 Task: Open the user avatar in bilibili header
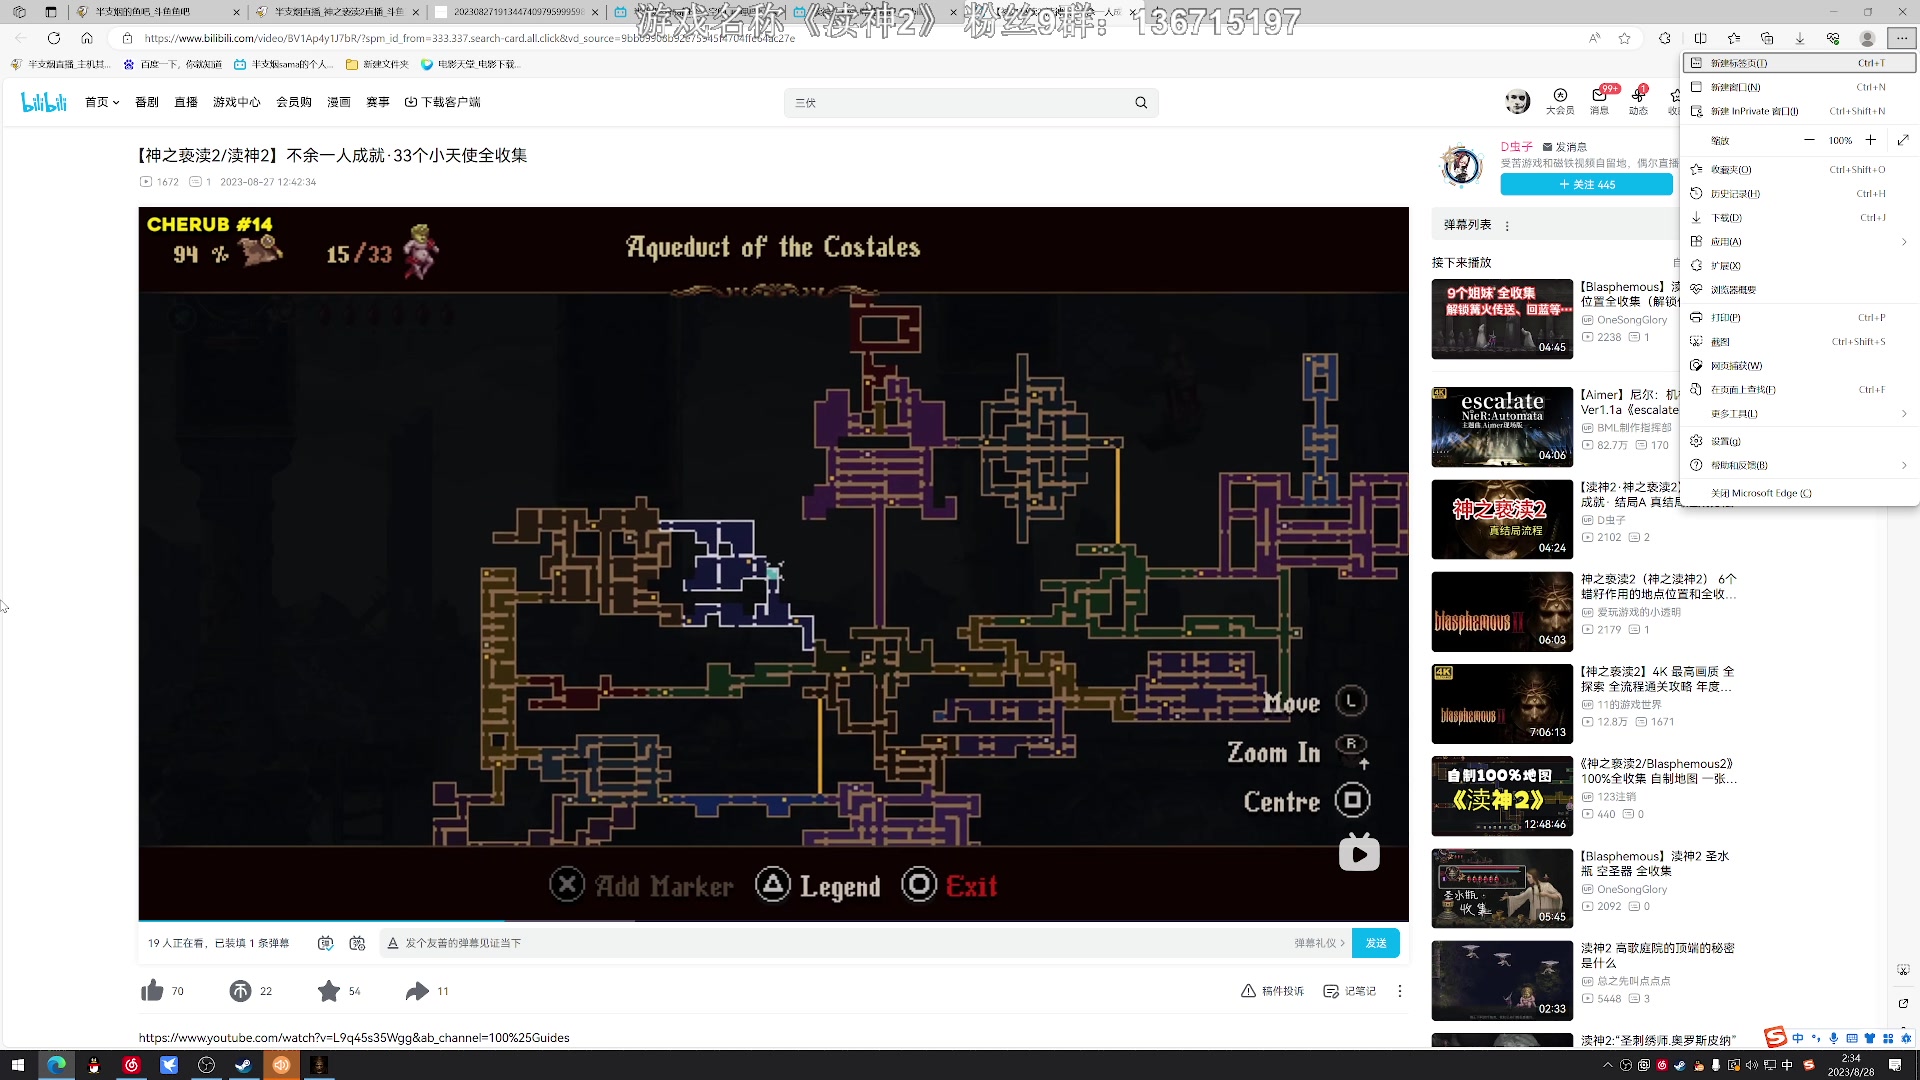[1517, 101]
